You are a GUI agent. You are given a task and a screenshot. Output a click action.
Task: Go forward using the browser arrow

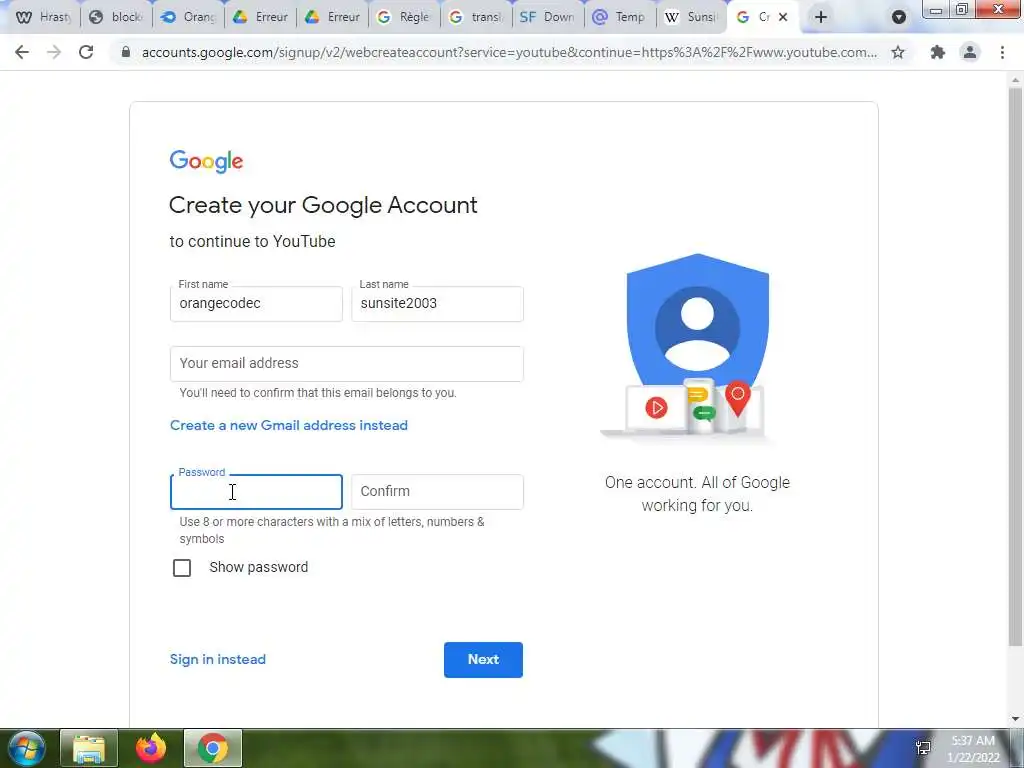click(54, 52)
